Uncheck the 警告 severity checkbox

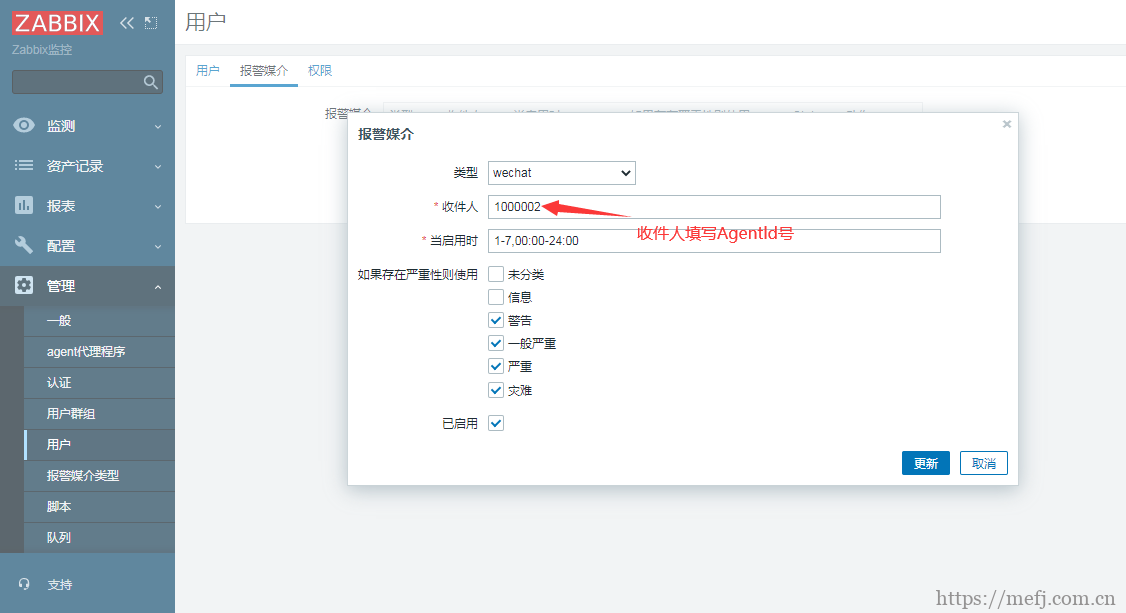496,320
